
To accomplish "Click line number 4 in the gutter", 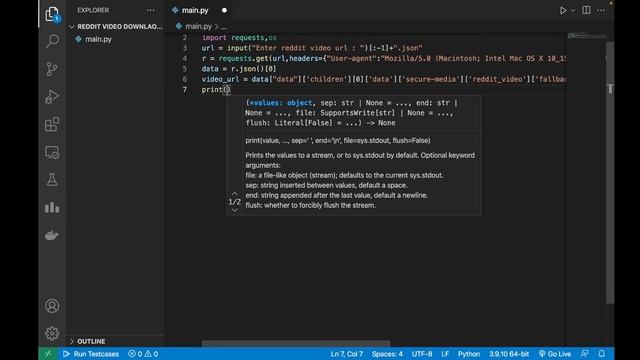I will tap(184, 58).
